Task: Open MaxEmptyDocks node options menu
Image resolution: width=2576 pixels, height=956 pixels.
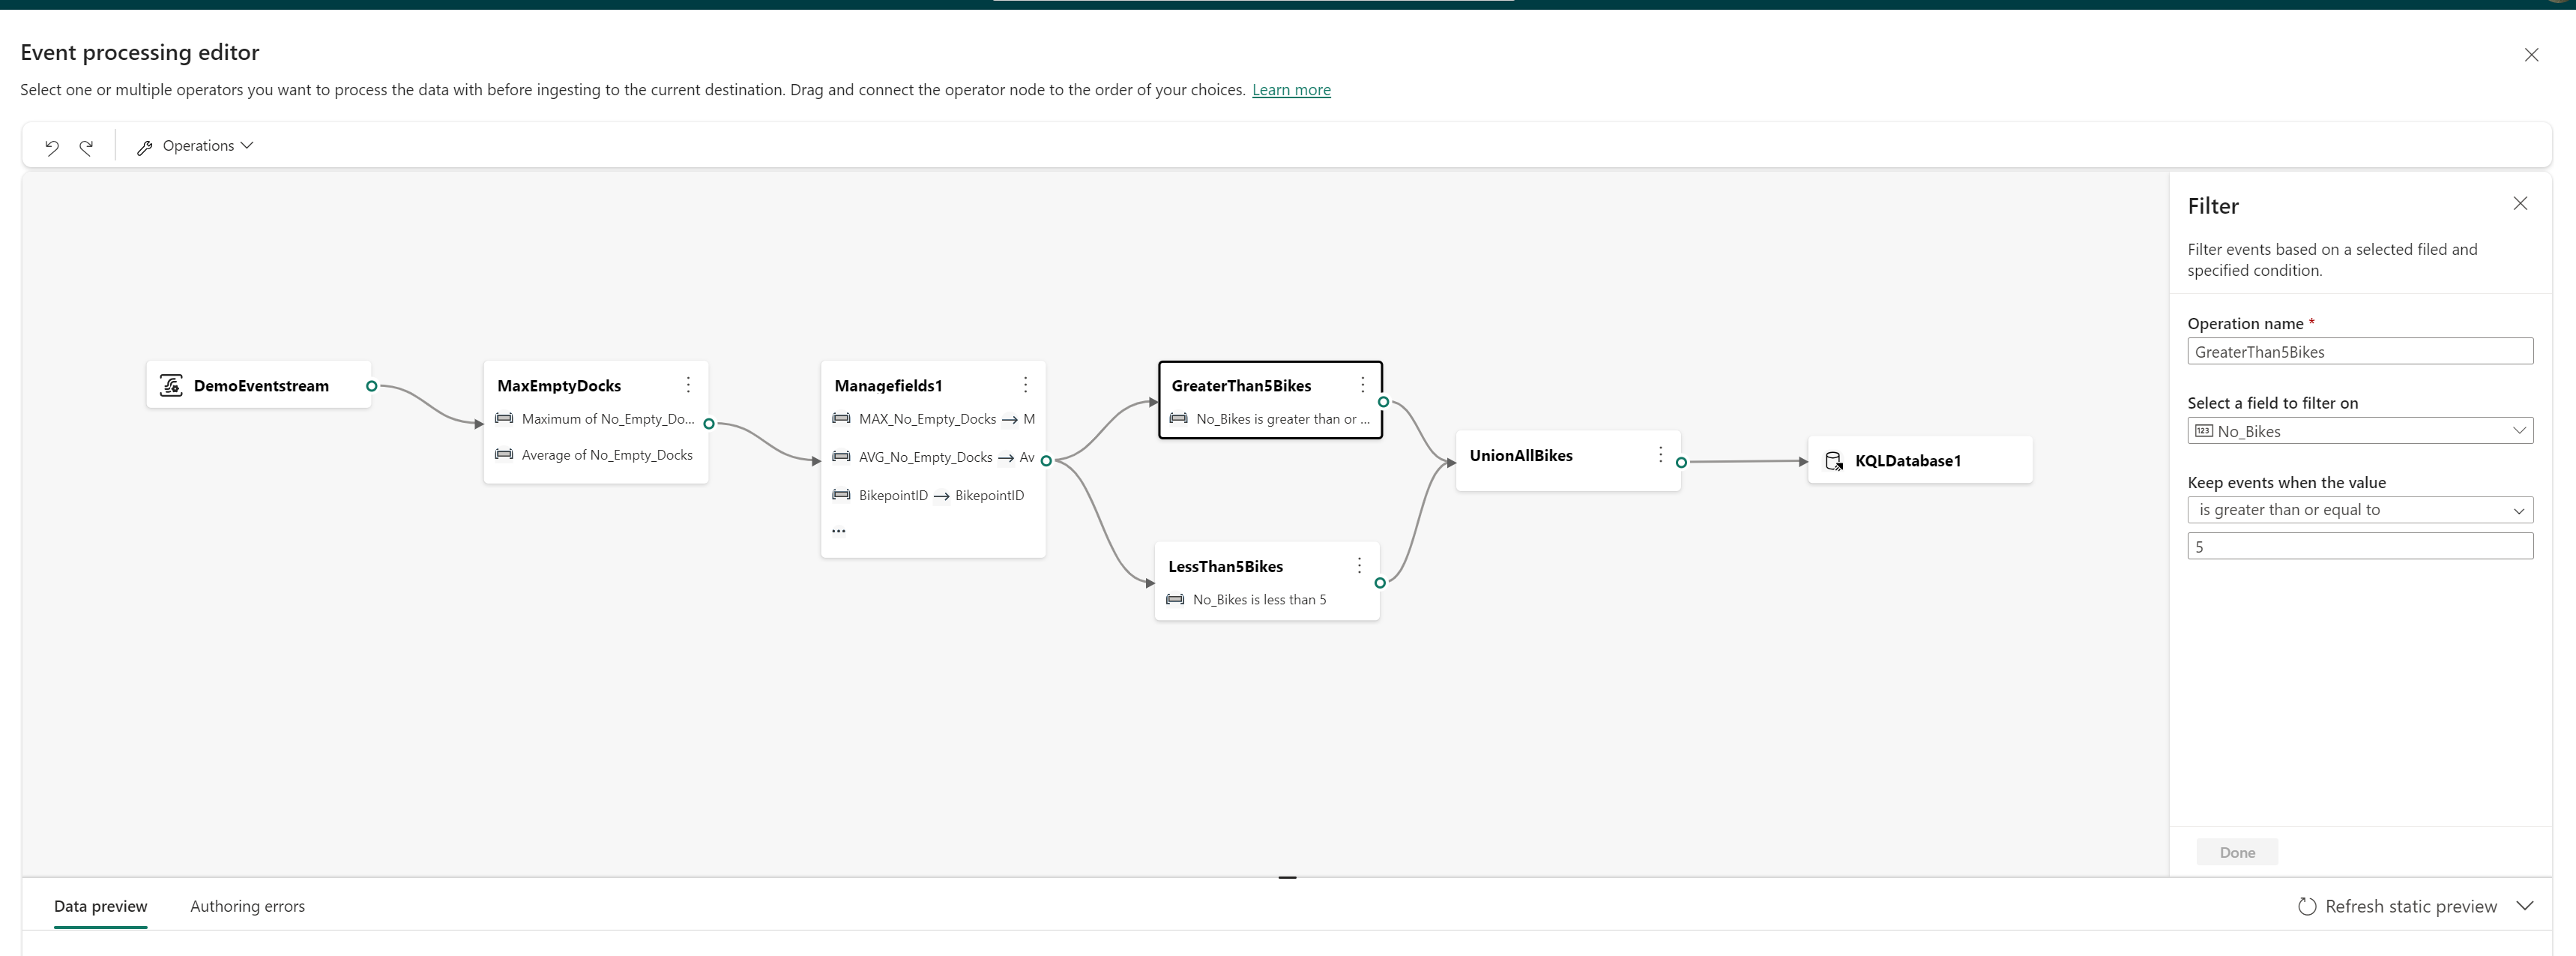Action: pyautogui.click(x=688, y=385)
